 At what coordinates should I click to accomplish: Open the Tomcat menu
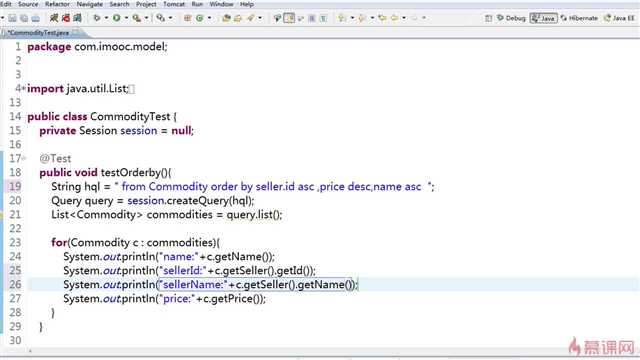[x=174, y=4]
